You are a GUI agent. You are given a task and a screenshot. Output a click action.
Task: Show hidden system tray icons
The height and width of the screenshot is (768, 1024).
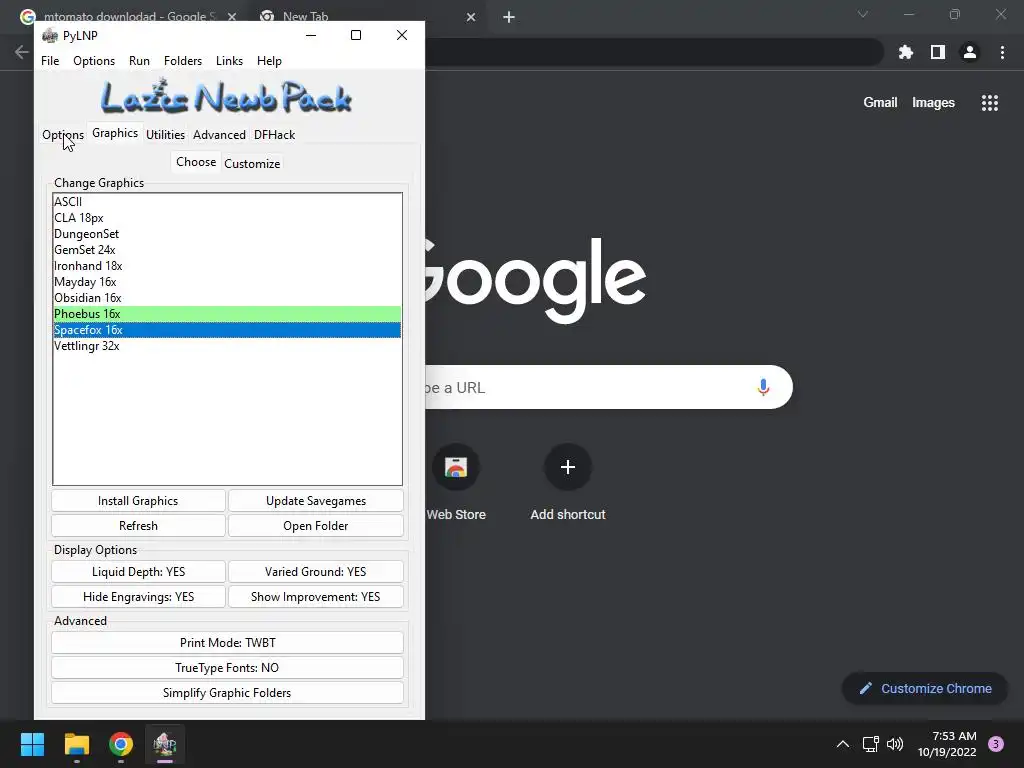pos(842,744)
